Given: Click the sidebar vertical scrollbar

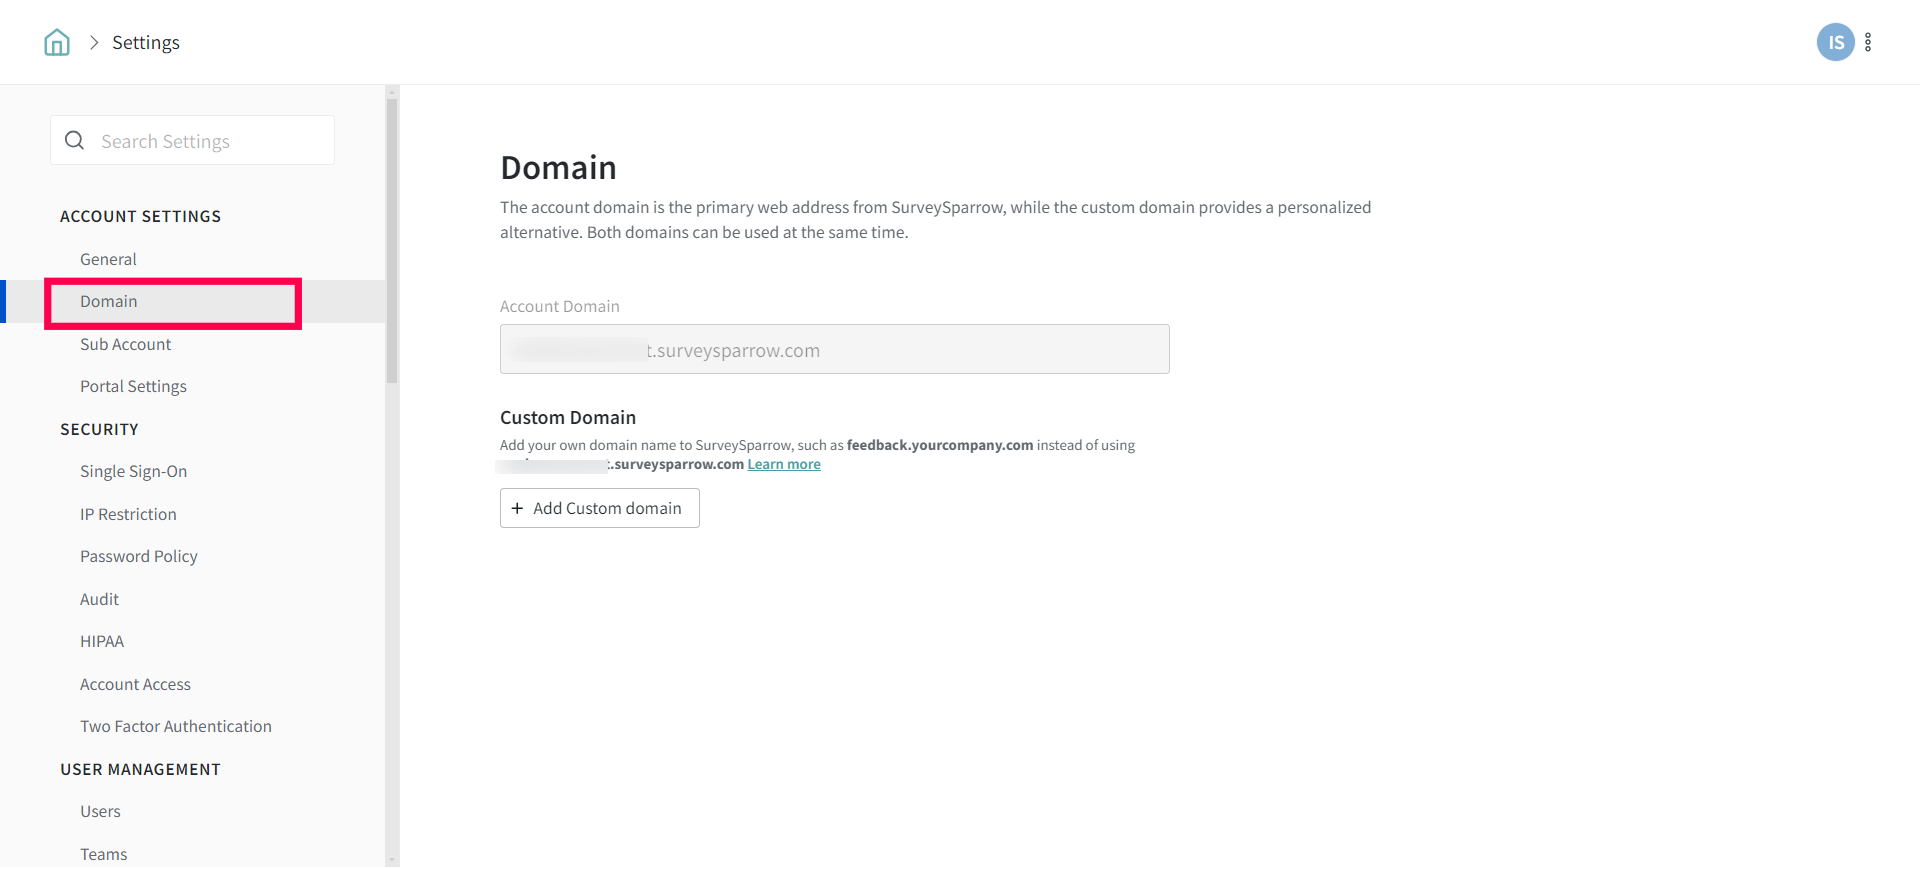Looking at the screenshot, I should coord(392,240).
